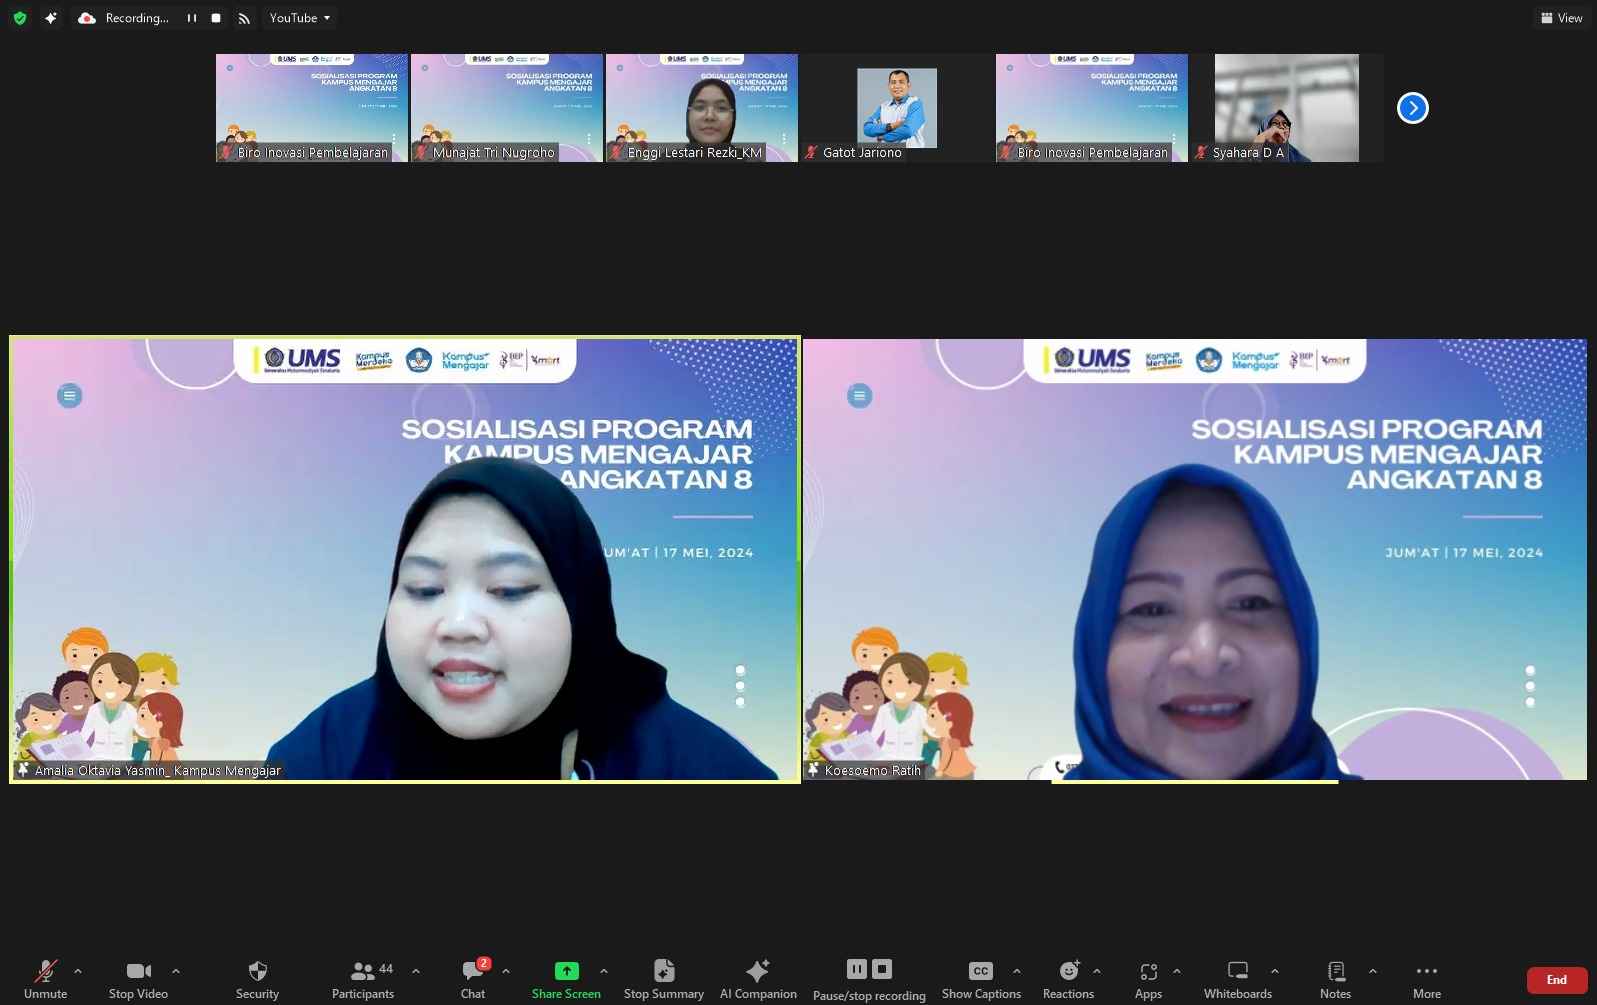
Task: Open AI Companion sparkle icon
Action: [x=758, y=971]
